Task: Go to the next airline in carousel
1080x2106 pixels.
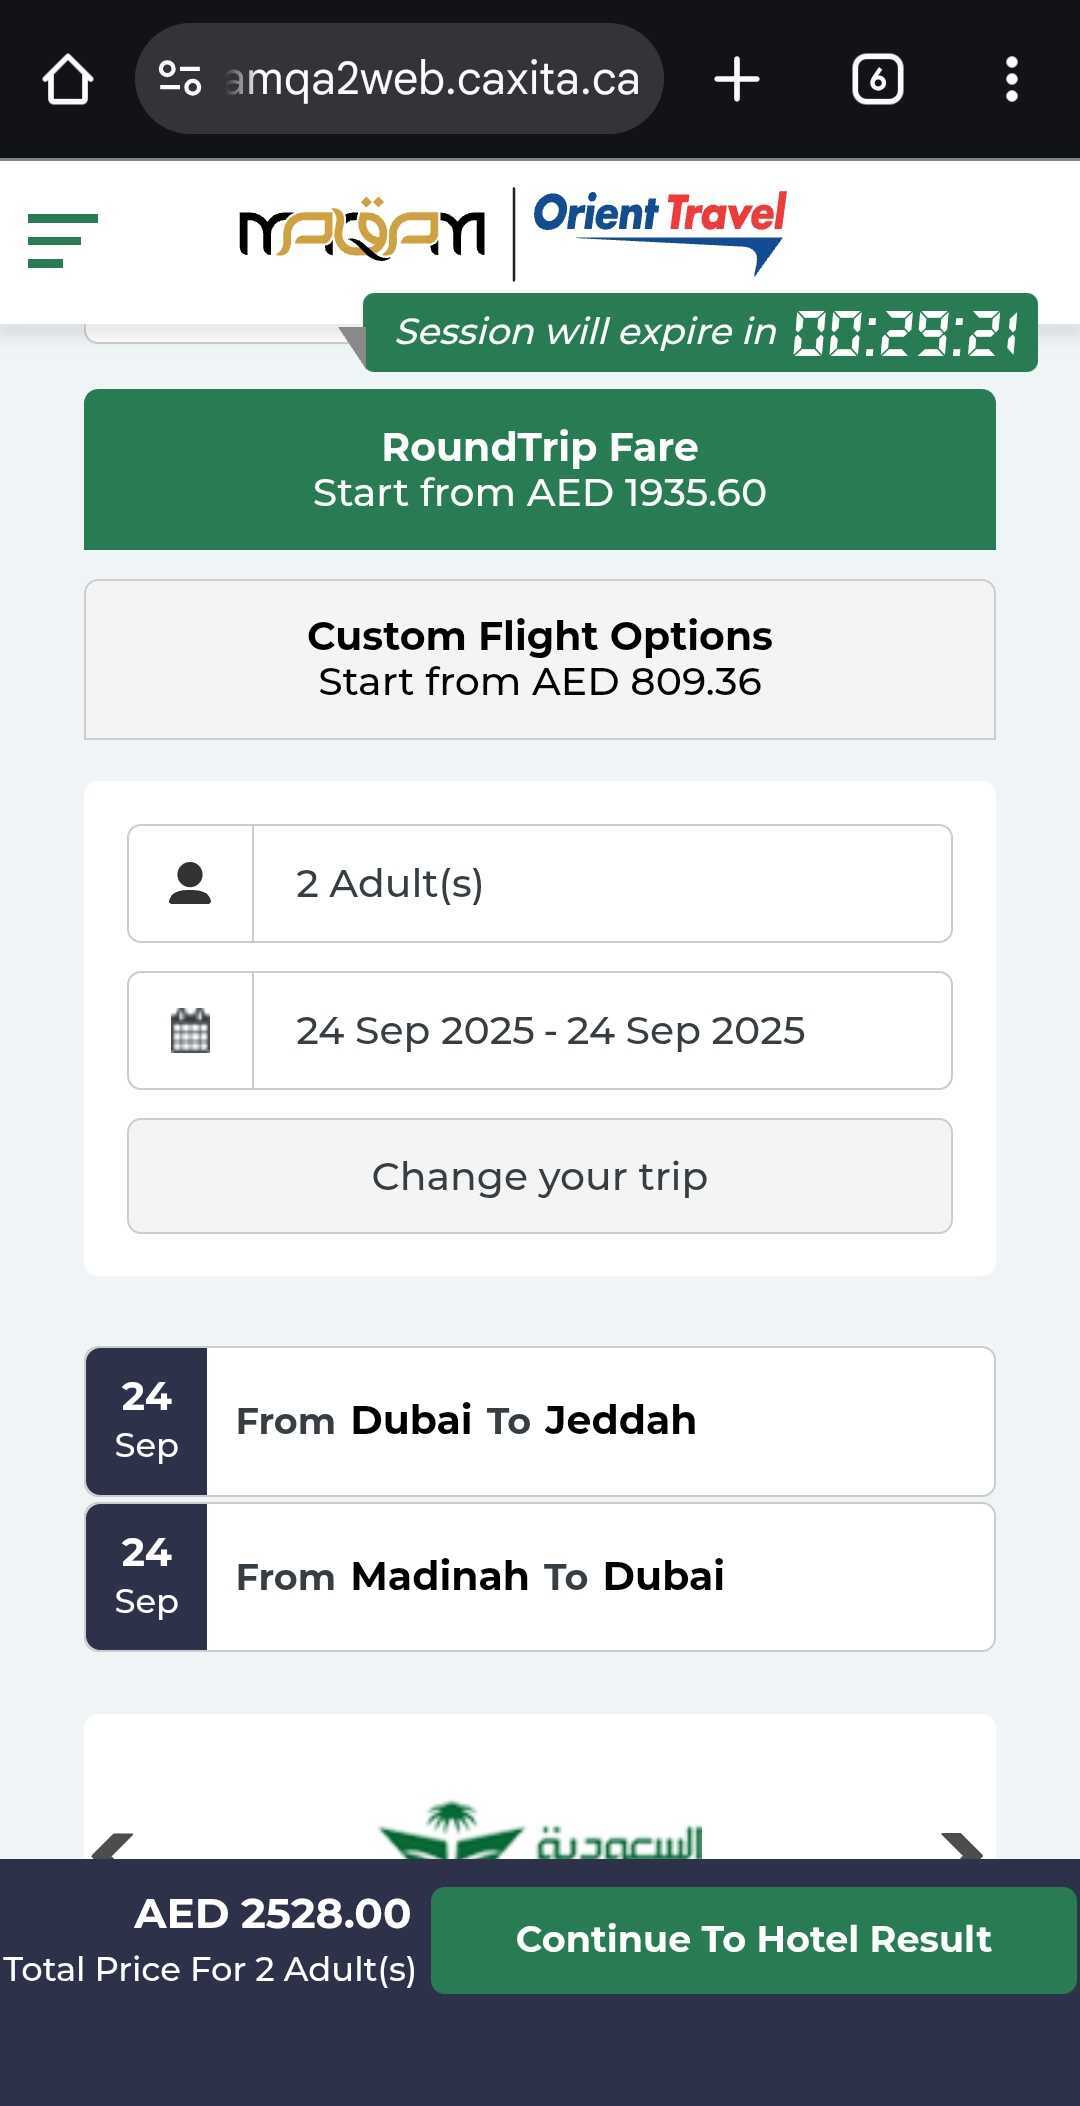Action: pos(960,1846)
